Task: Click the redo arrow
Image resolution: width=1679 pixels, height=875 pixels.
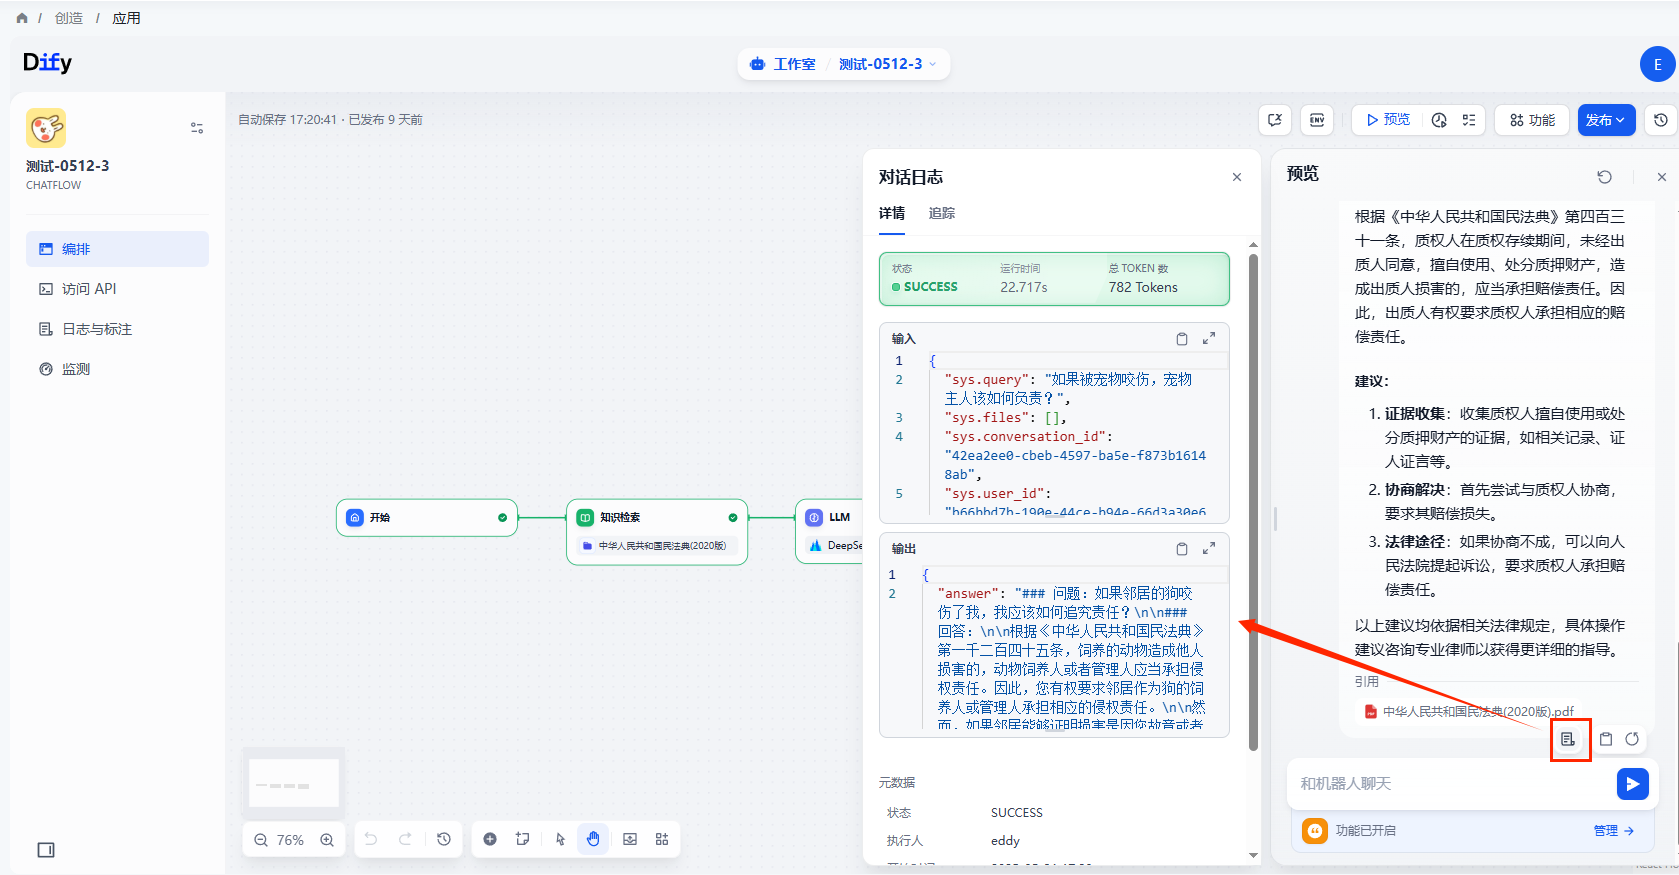Action: click(405, 840)
